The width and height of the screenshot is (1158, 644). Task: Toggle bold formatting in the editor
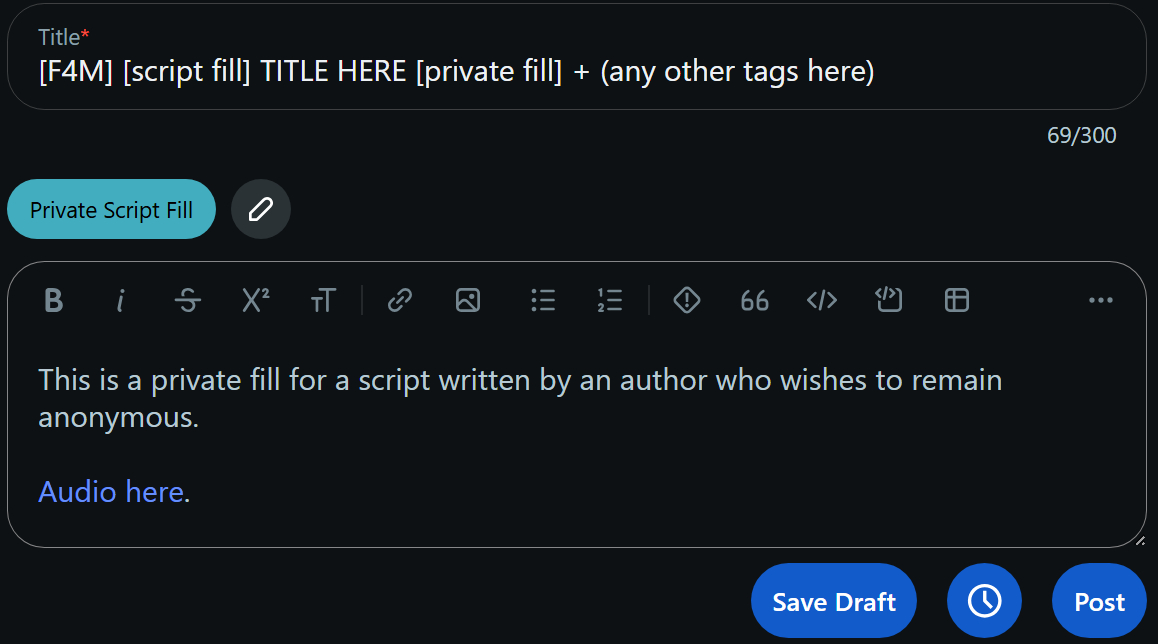[x=54, y=300]
